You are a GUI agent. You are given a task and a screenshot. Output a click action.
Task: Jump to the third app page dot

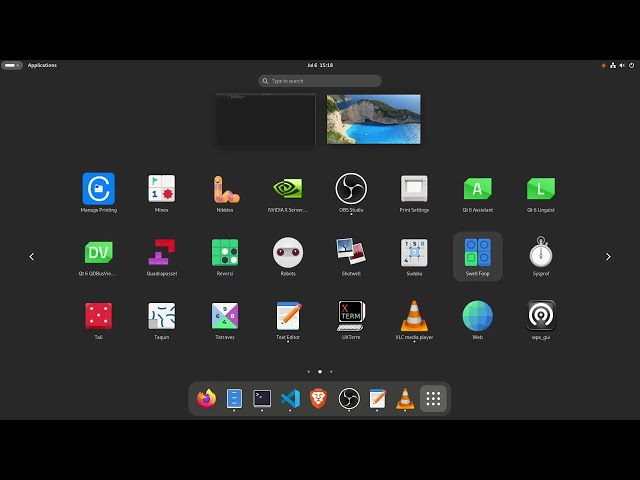click(331, 371)
